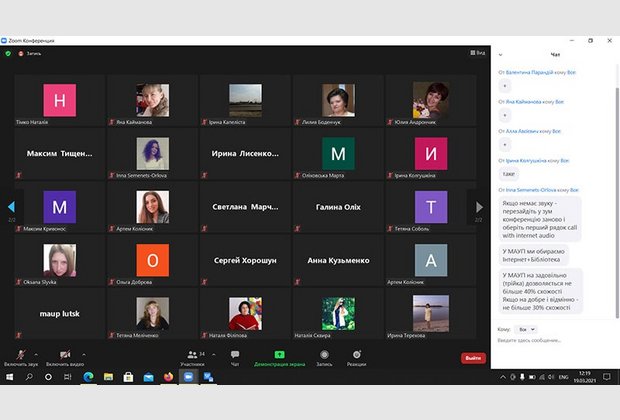Screen dimensions: 620x420
Task: Open Windows Start menu on taskbar
Action: (8, 377)
